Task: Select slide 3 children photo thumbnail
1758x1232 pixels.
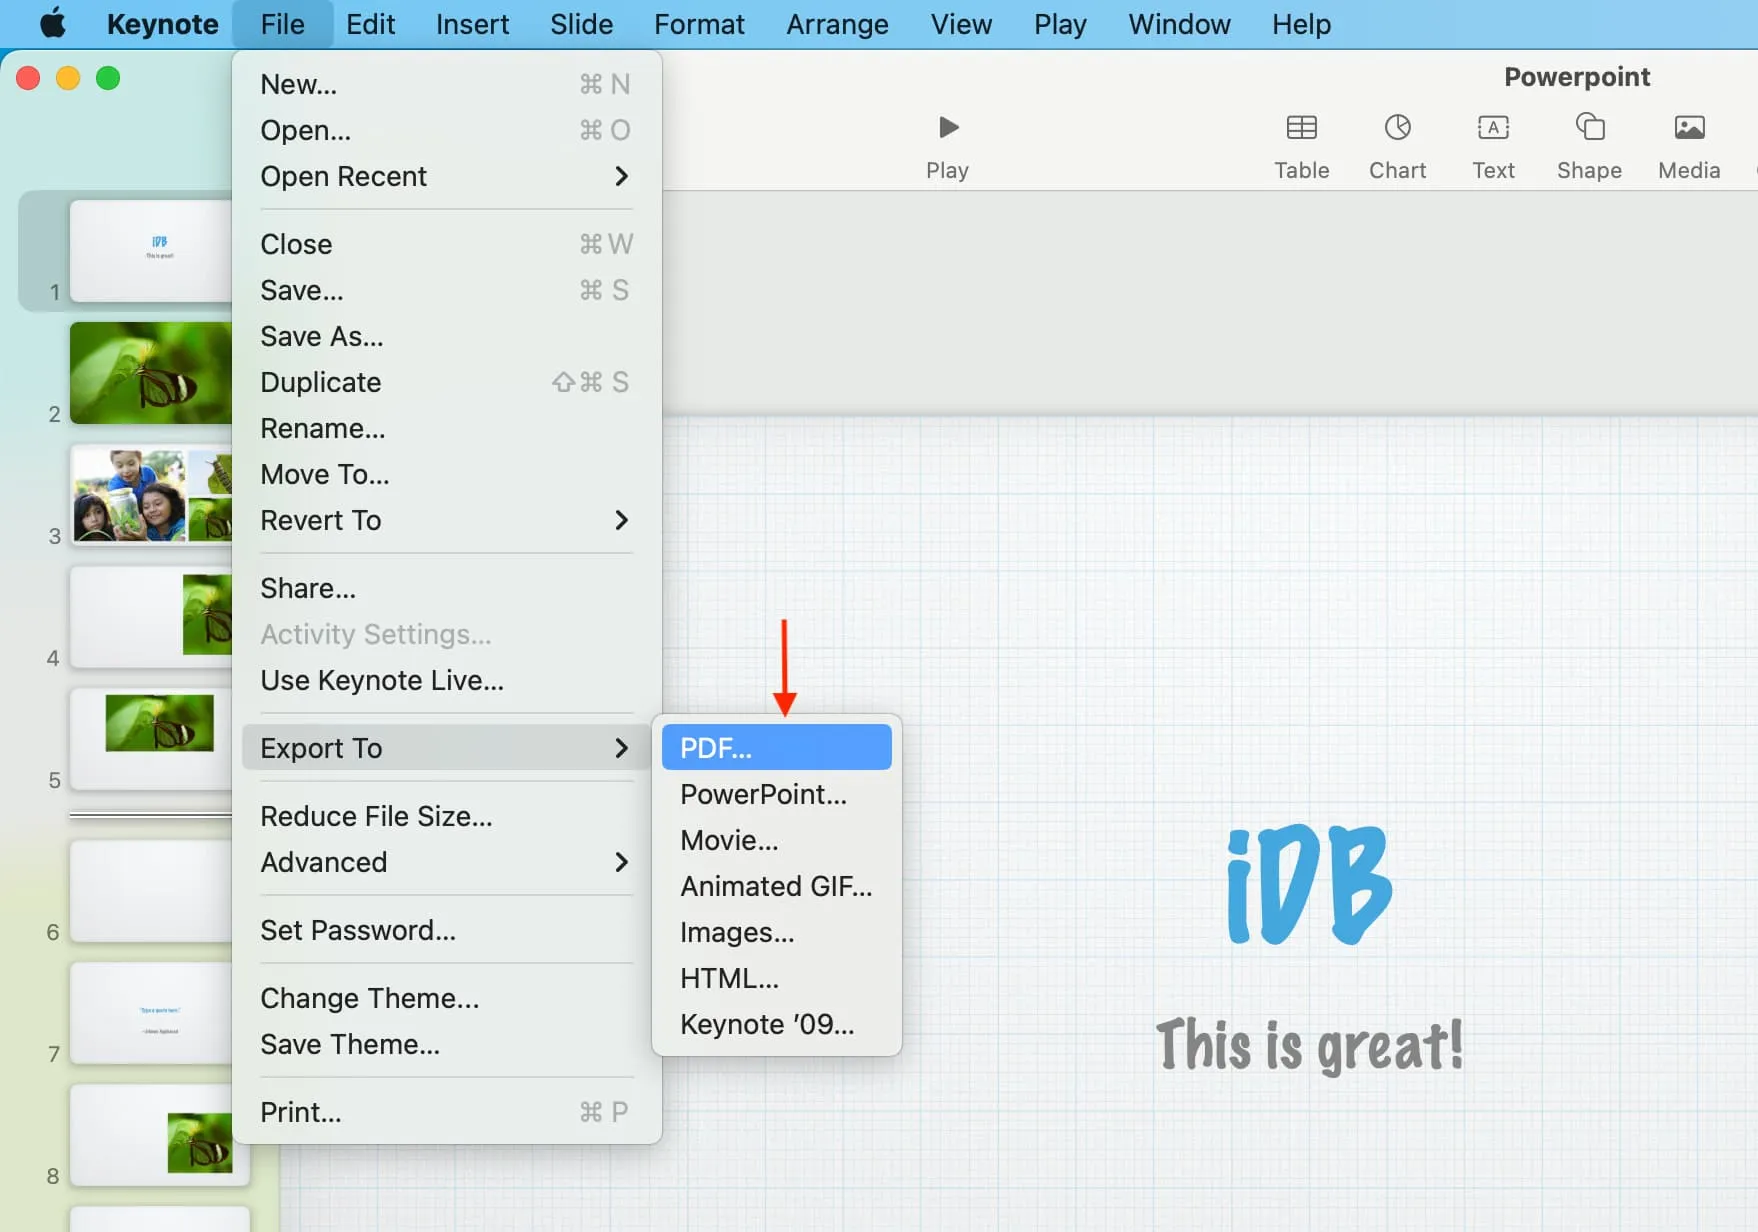Action: [x=150, y=496]
